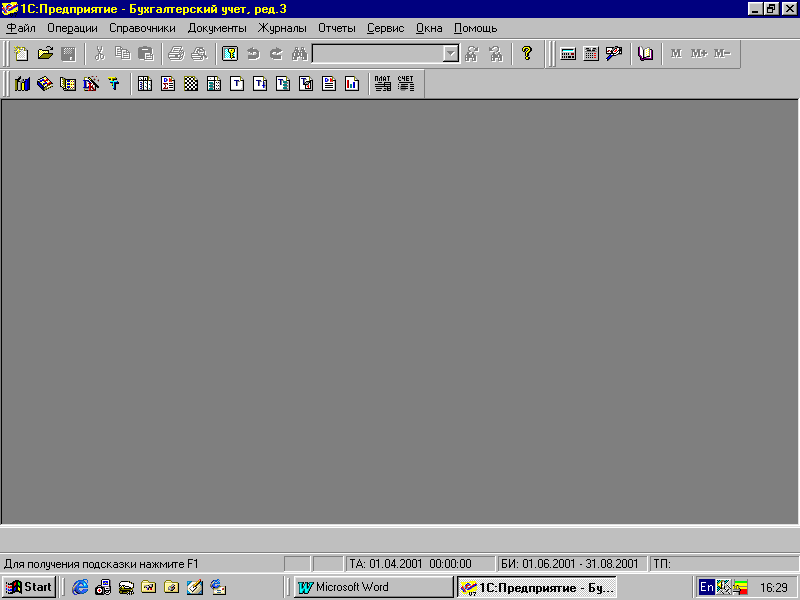The image size is (800, 600).
Task: Click the Paste clipboard icon
Action: click(146, 54)
